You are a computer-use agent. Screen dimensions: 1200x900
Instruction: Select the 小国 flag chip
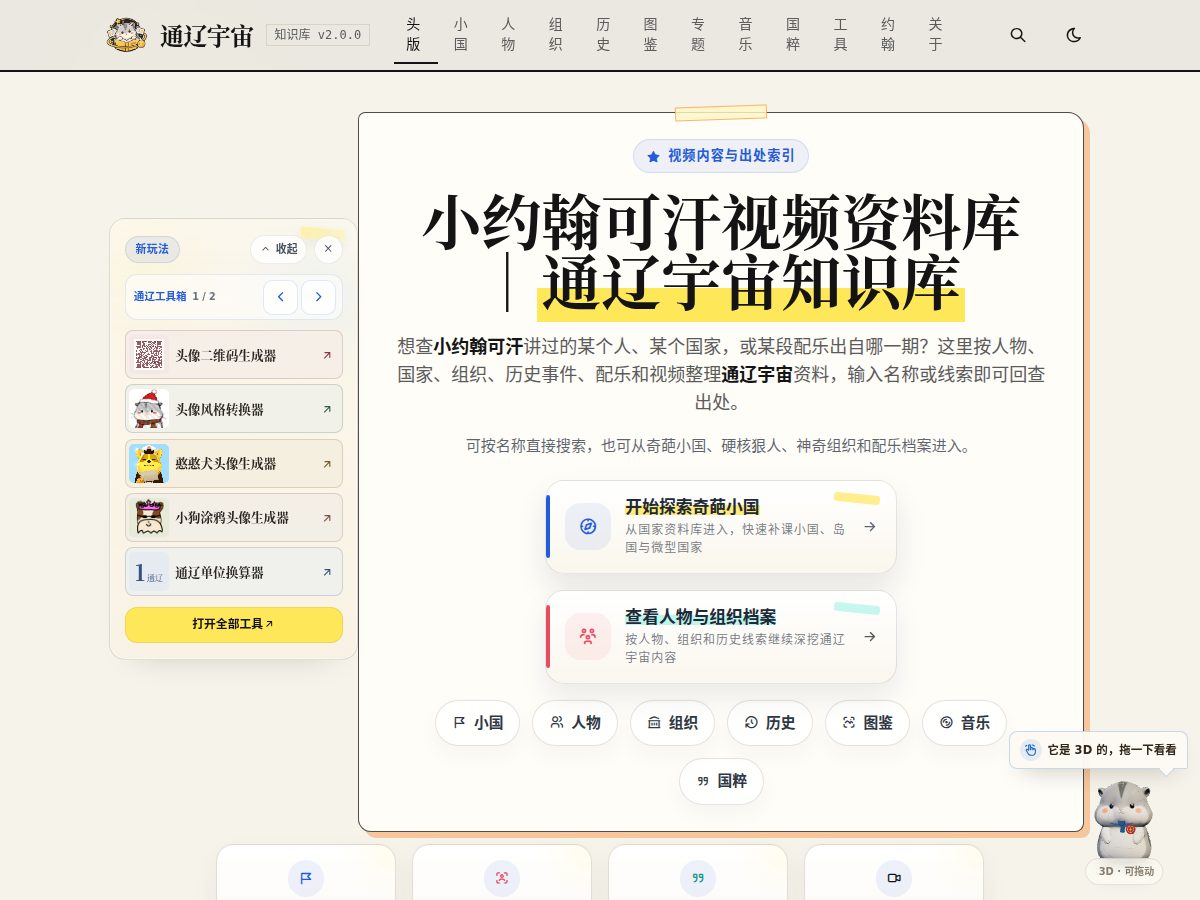point(478,723)
